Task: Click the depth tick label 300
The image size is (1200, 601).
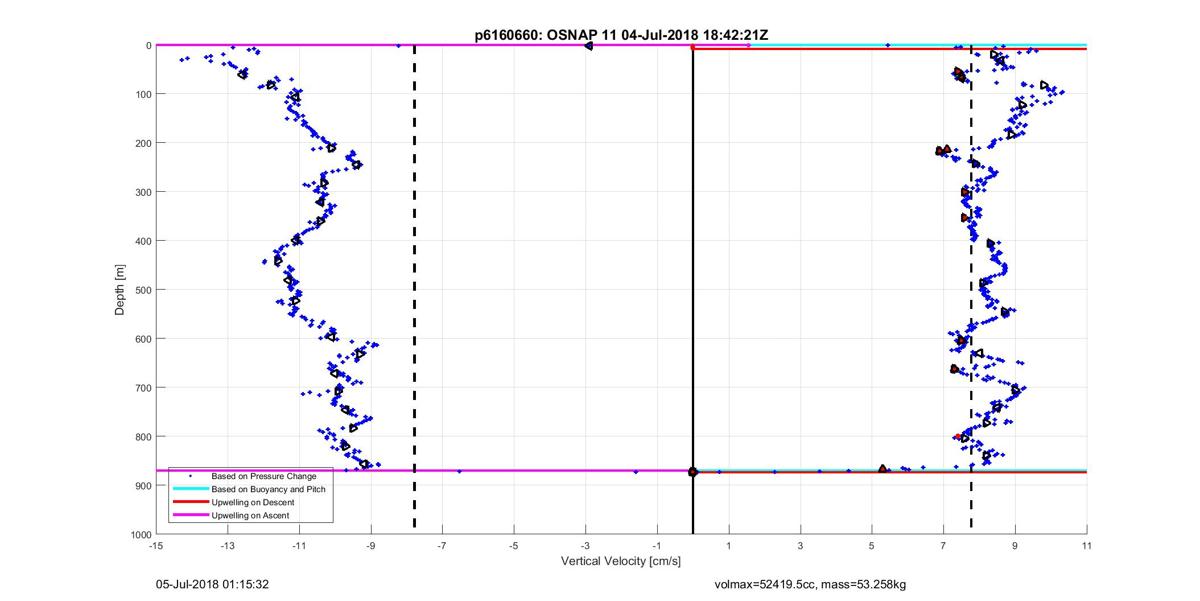Action: [142, 192]
